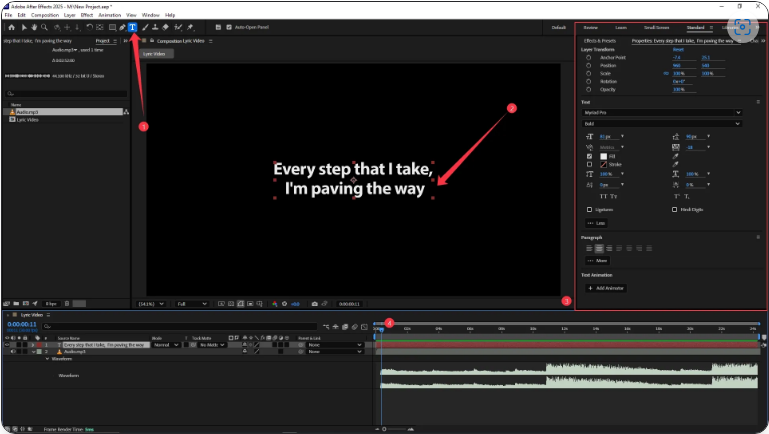Click the new folder icon in Project panel

(x=16, y=304)
